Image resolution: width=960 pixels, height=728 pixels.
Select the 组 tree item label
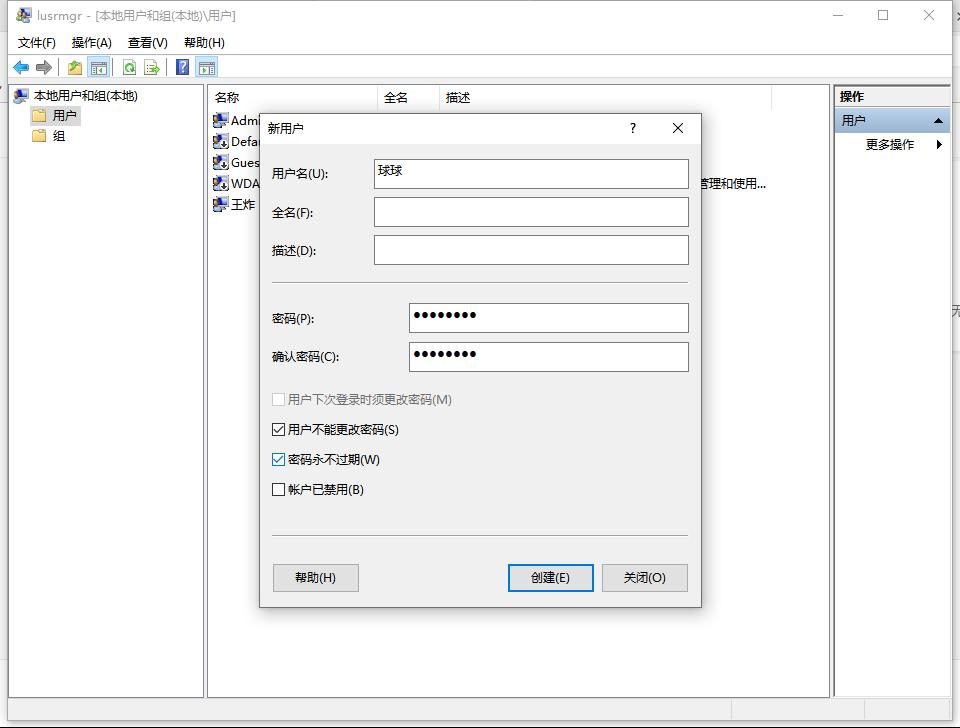click(59, 135)
